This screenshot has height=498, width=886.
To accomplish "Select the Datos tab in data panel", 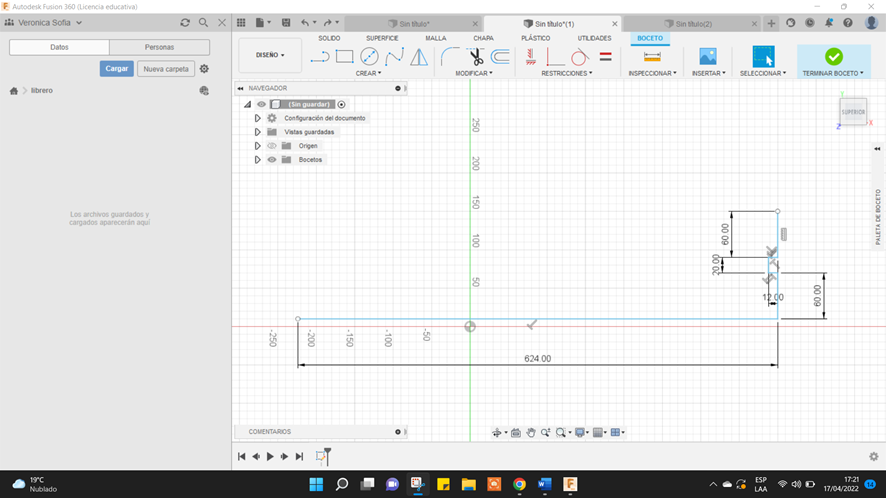I will point(59,47).
